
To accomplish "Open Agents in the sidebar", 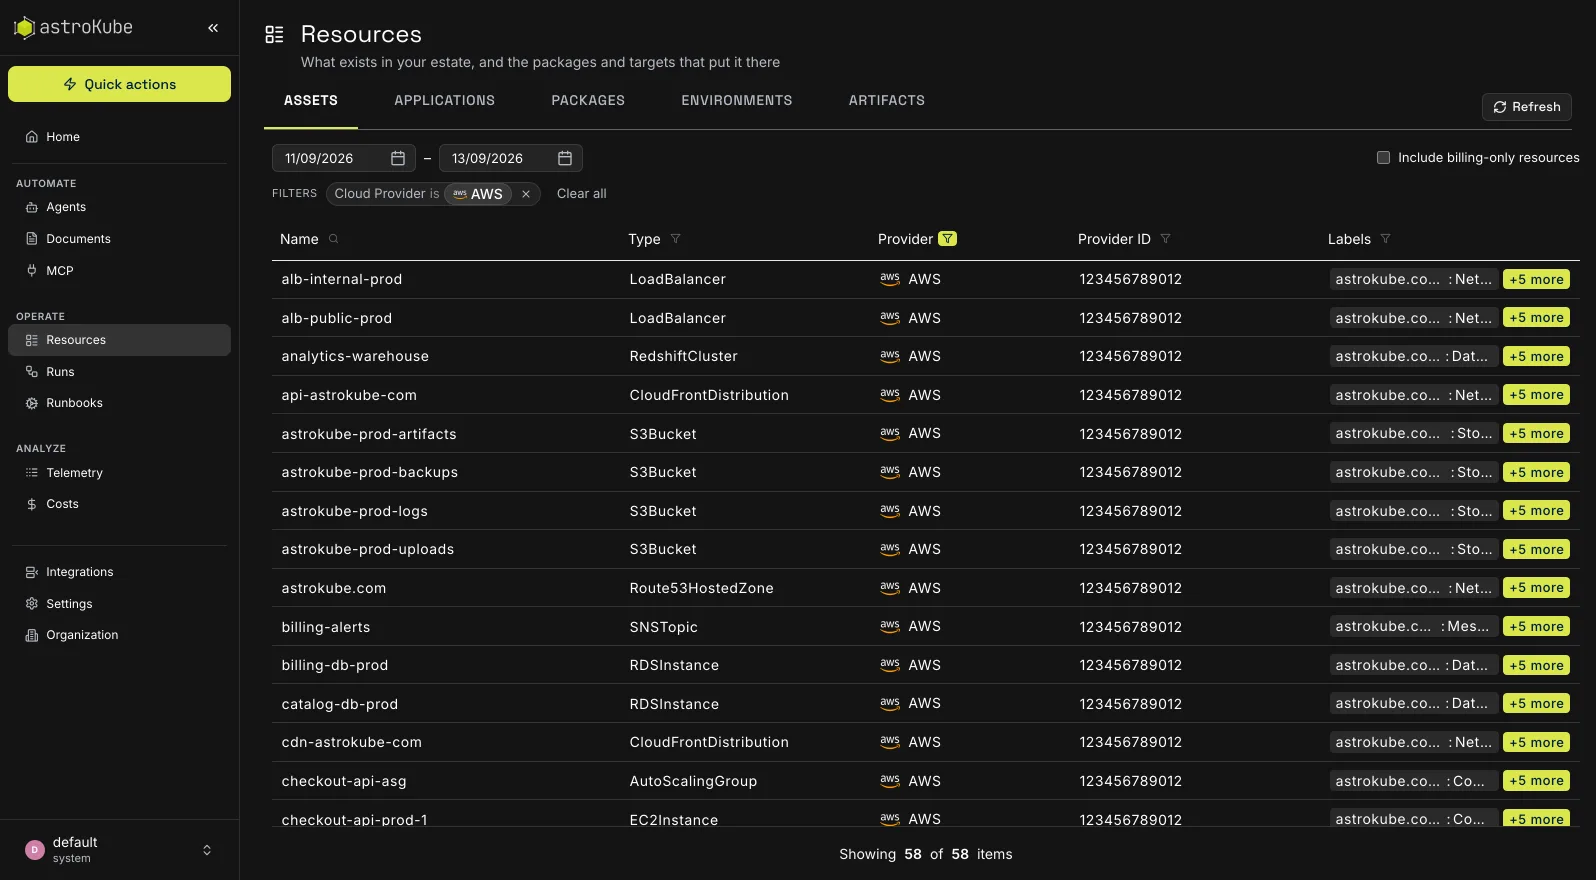I will pos(119,207).
